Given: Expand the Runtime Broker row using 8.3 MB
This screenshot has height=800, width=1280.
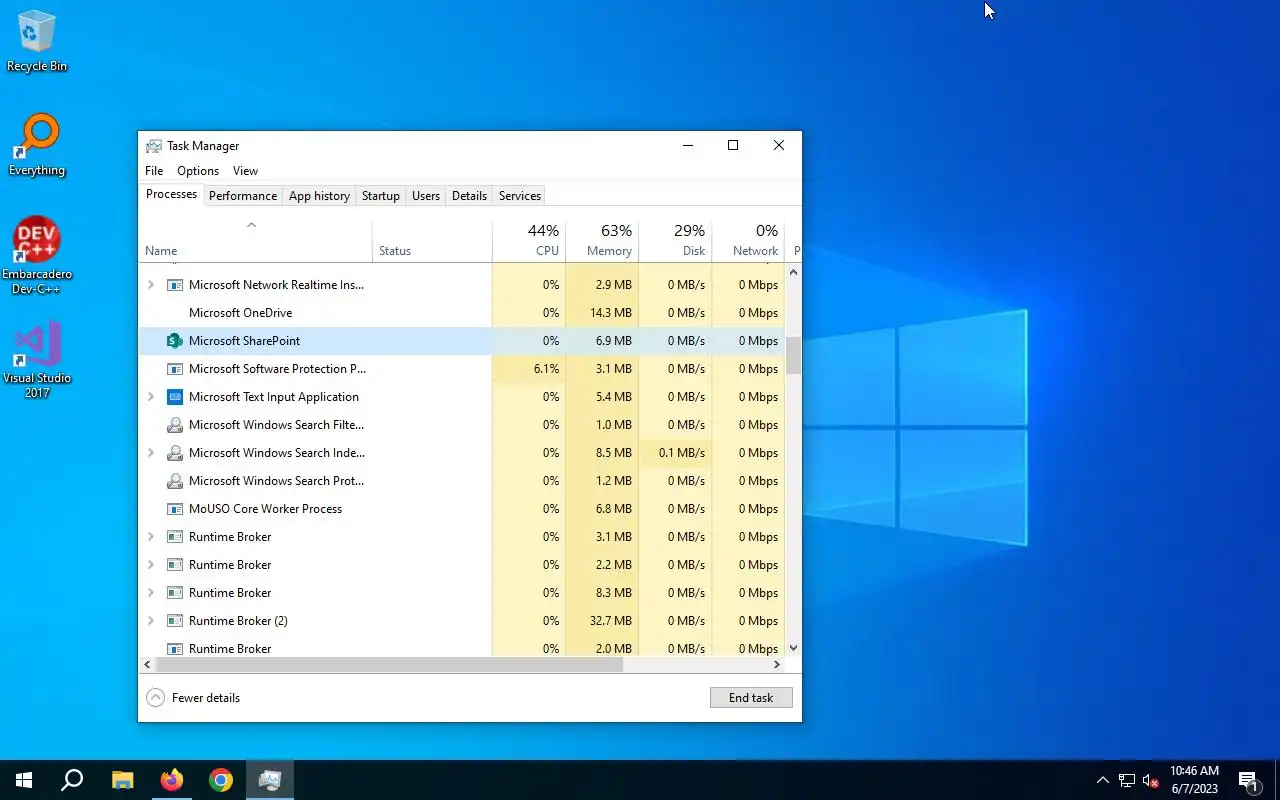Looking at the screenshot, I should (x=151, y=593).
